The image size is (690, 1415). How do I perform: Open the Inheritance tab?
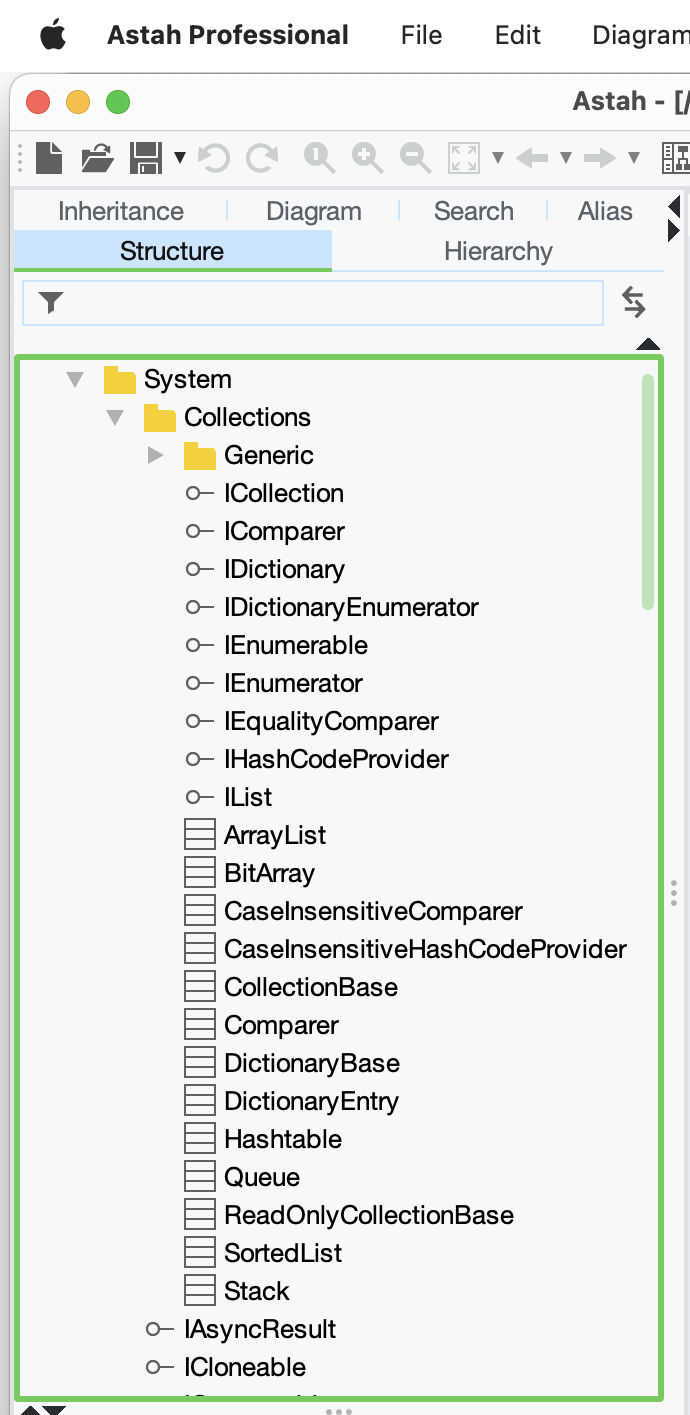pos(121,211)
